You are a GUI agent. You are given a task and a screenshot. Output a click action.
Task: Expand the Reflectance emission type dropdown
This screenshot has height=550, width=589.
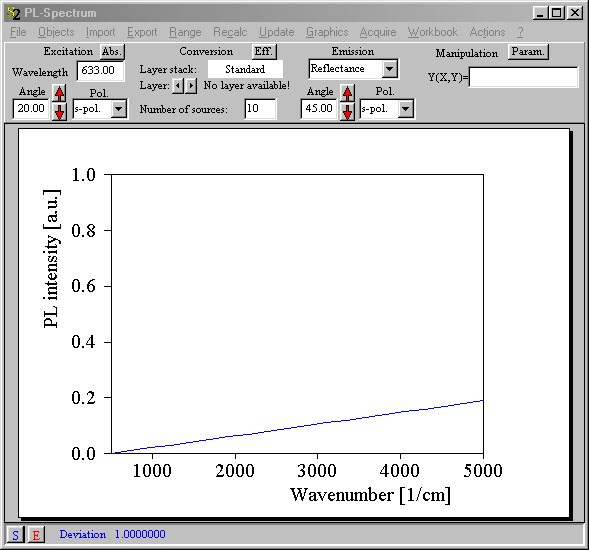click(390, 69)
